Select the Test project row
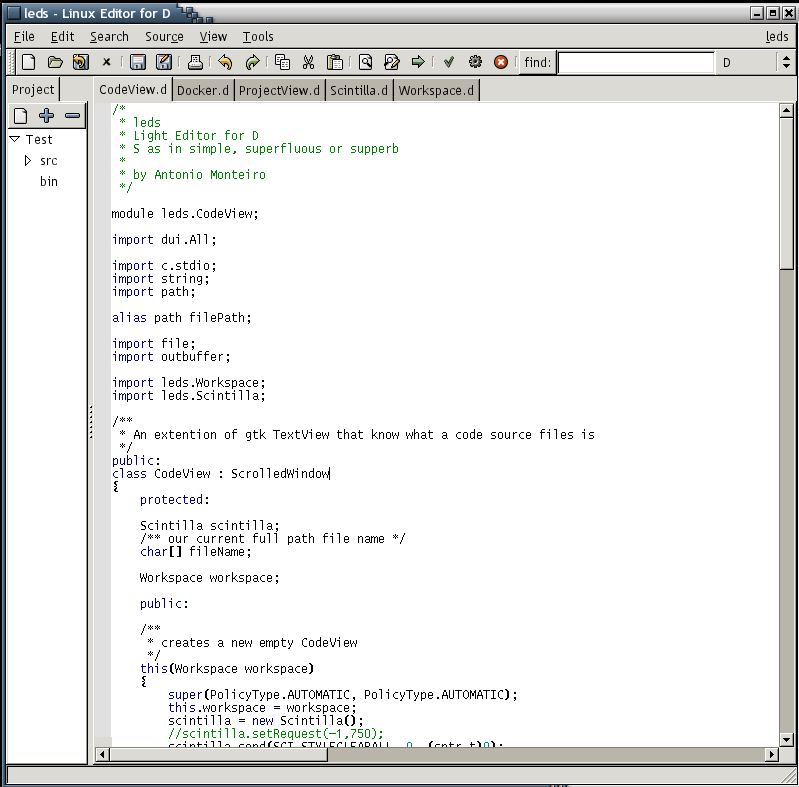 [x=39, y=139]
